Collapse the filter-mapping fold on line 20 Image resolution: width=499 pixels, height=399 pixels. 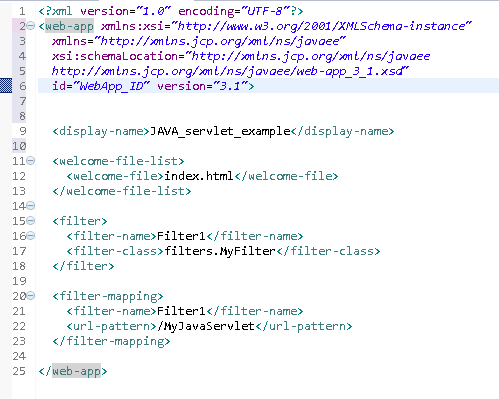(30, 296)
